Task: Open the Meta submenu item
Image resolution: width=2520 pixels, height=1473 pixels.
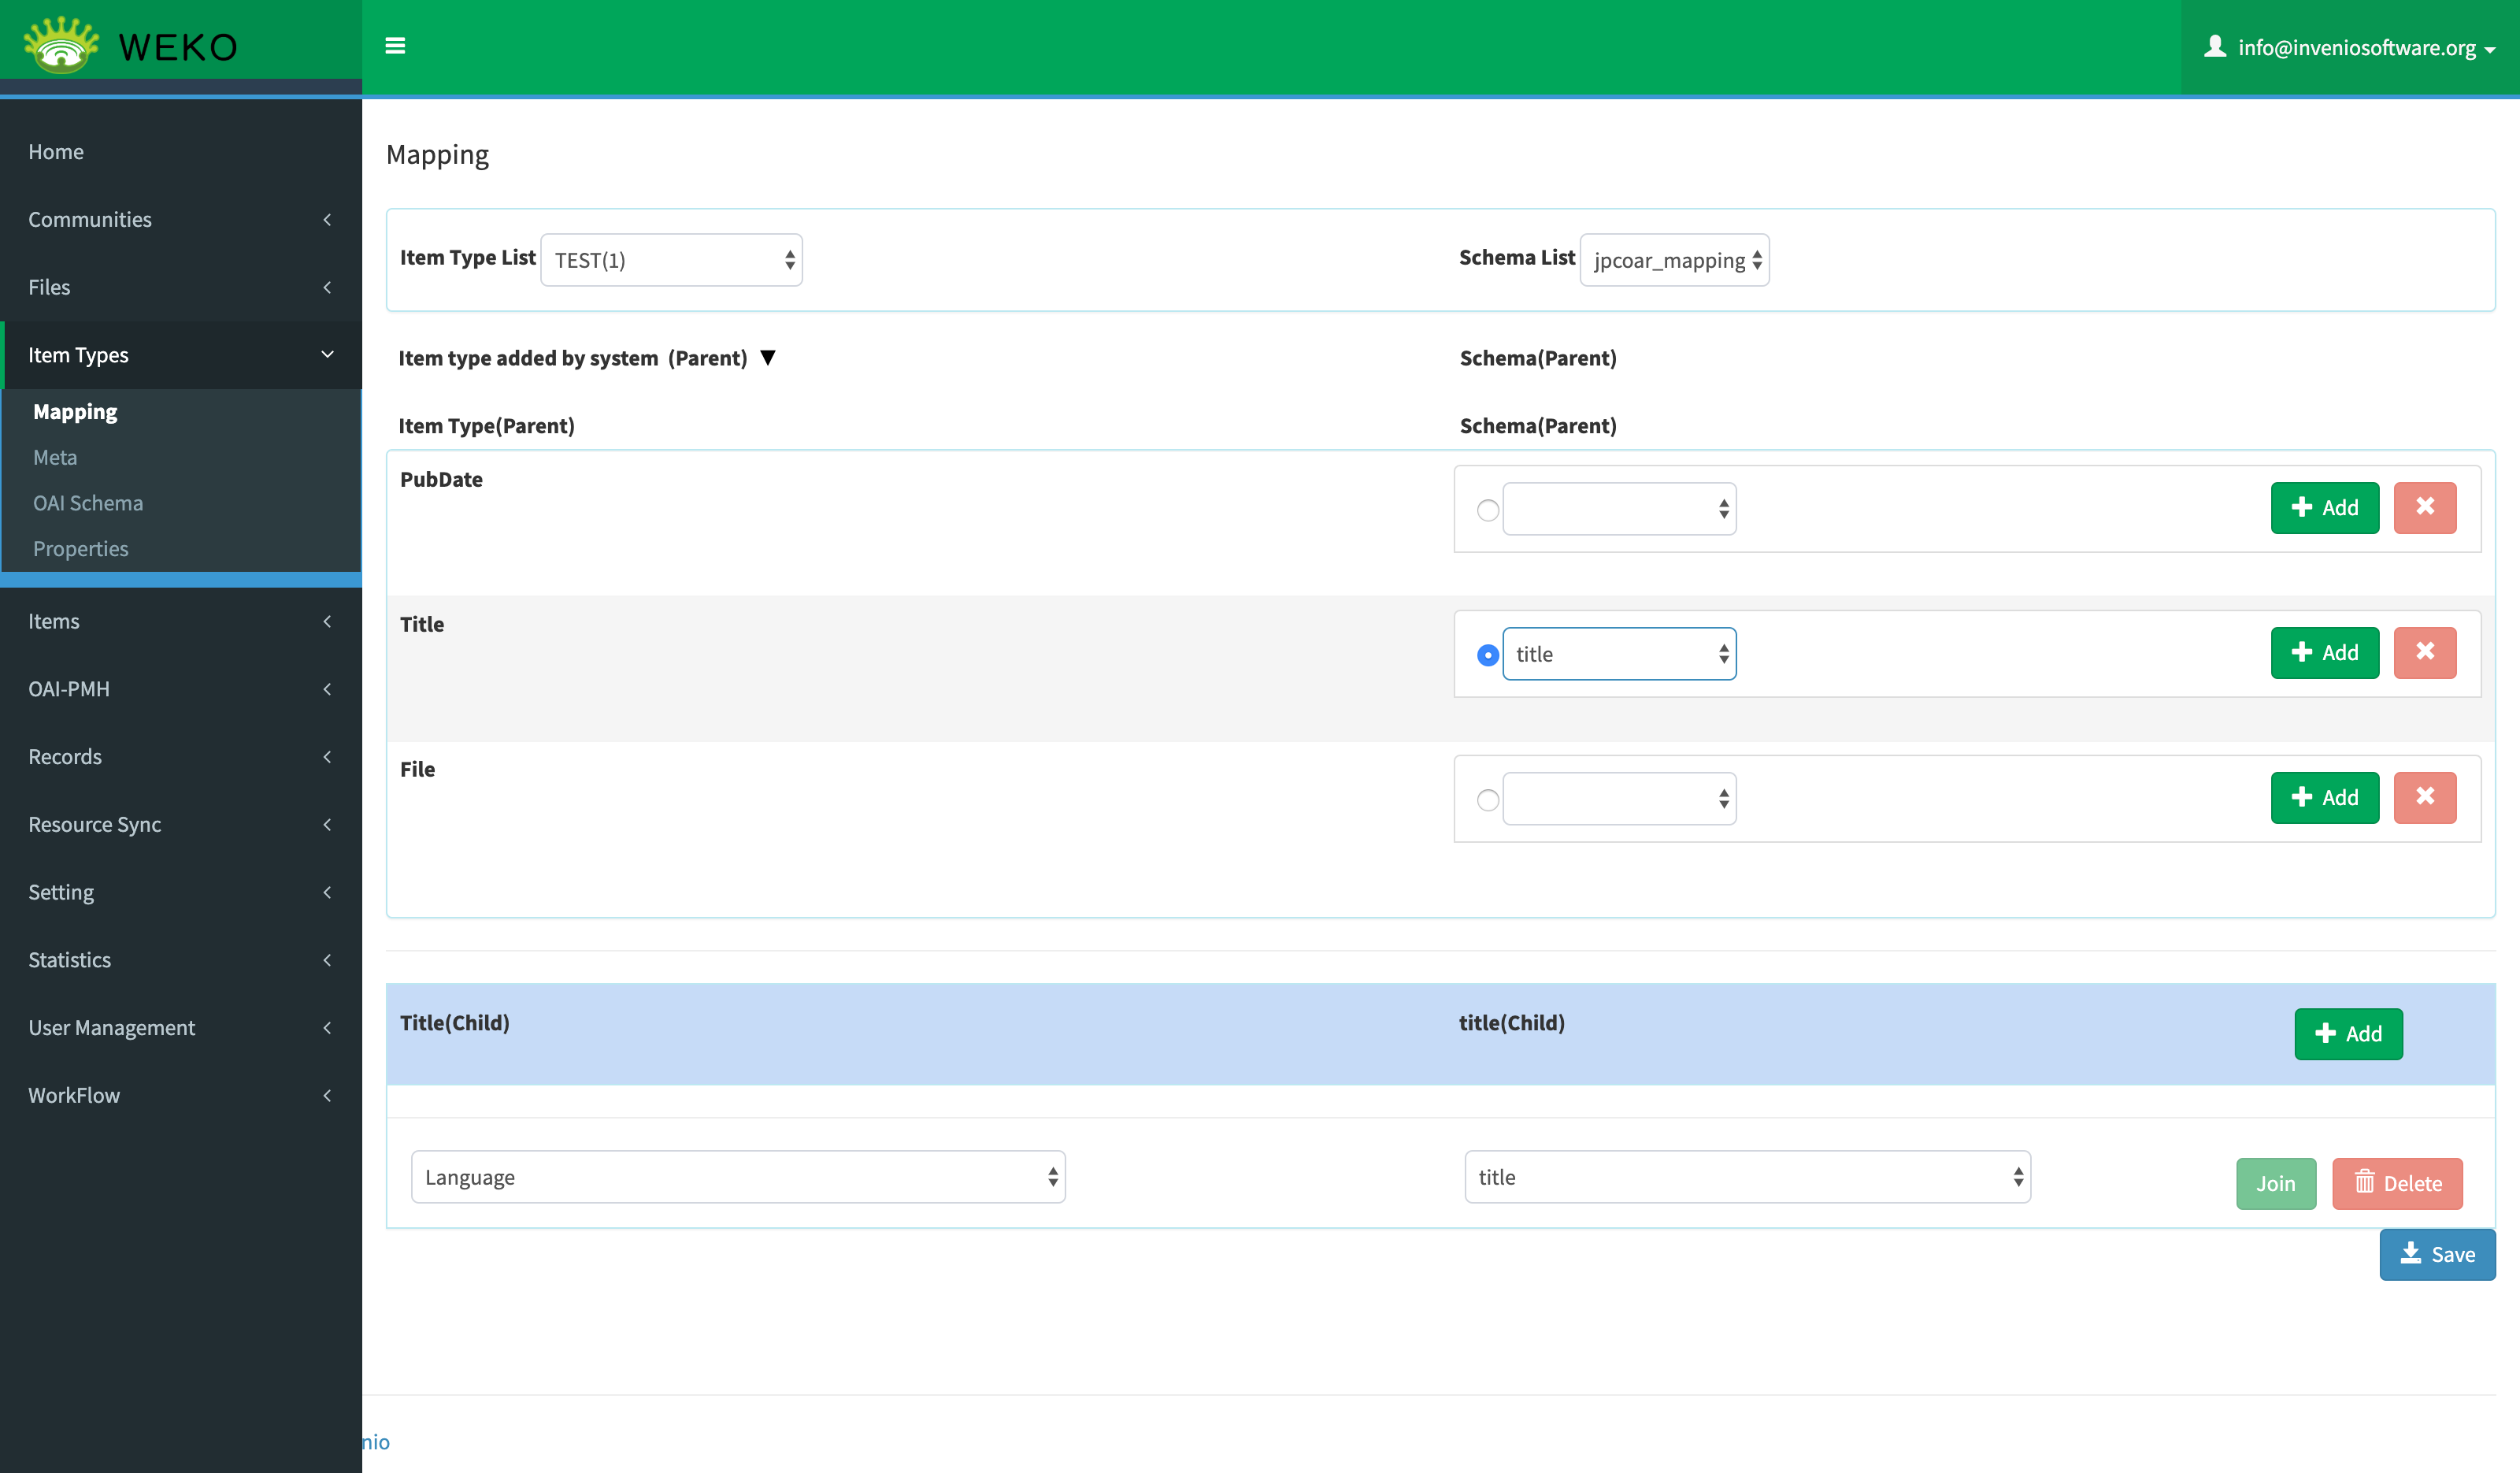Action: [x=55, y=457]
